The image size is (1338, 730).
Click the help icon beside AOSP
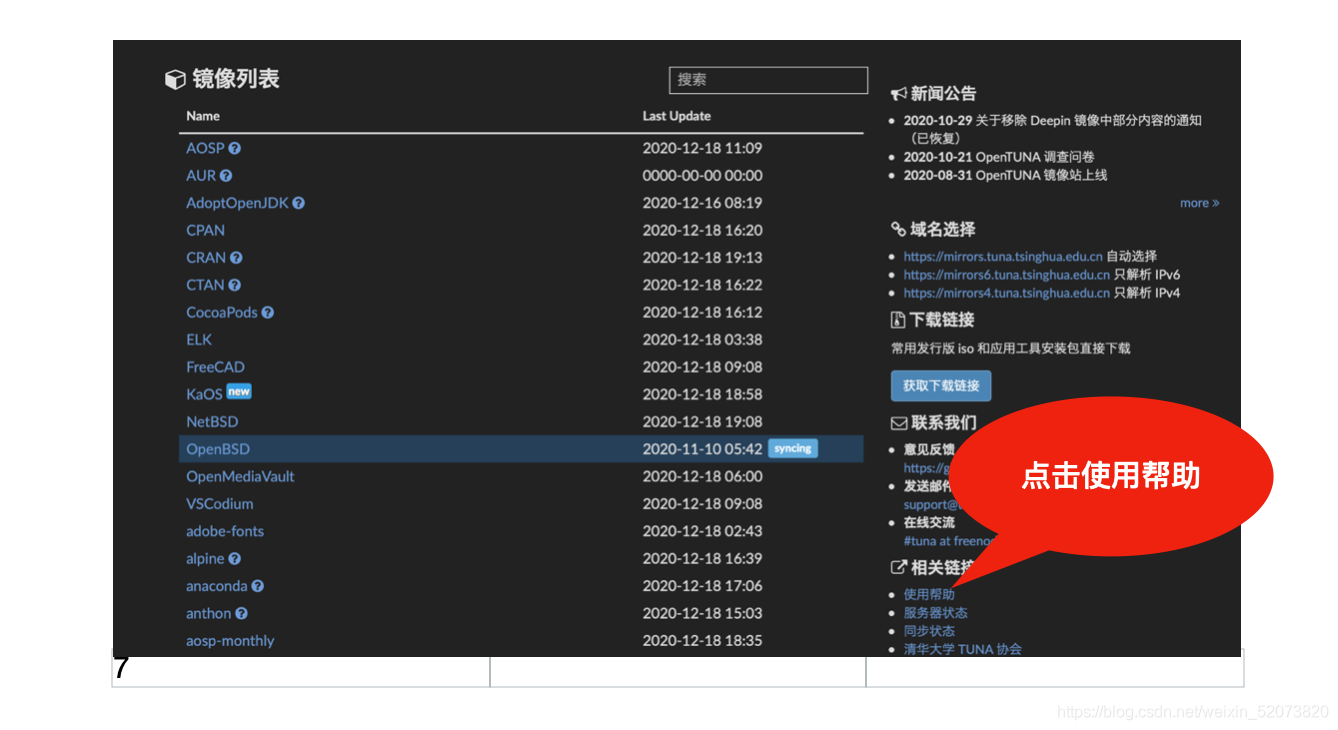[235, 148]
